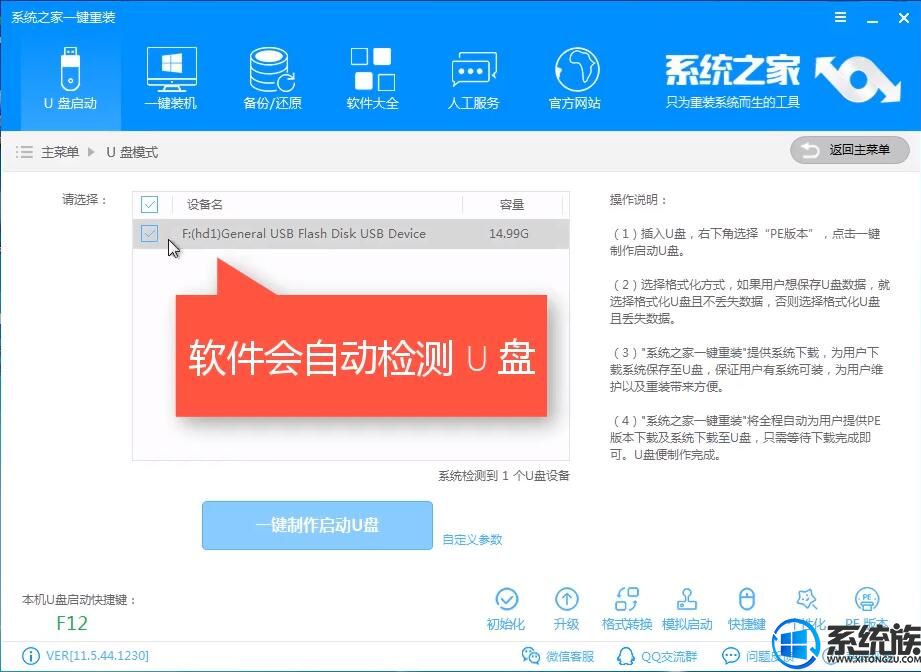Click the 14.99G capacity value
Screen dimensions: 921x672
point(509,234)
